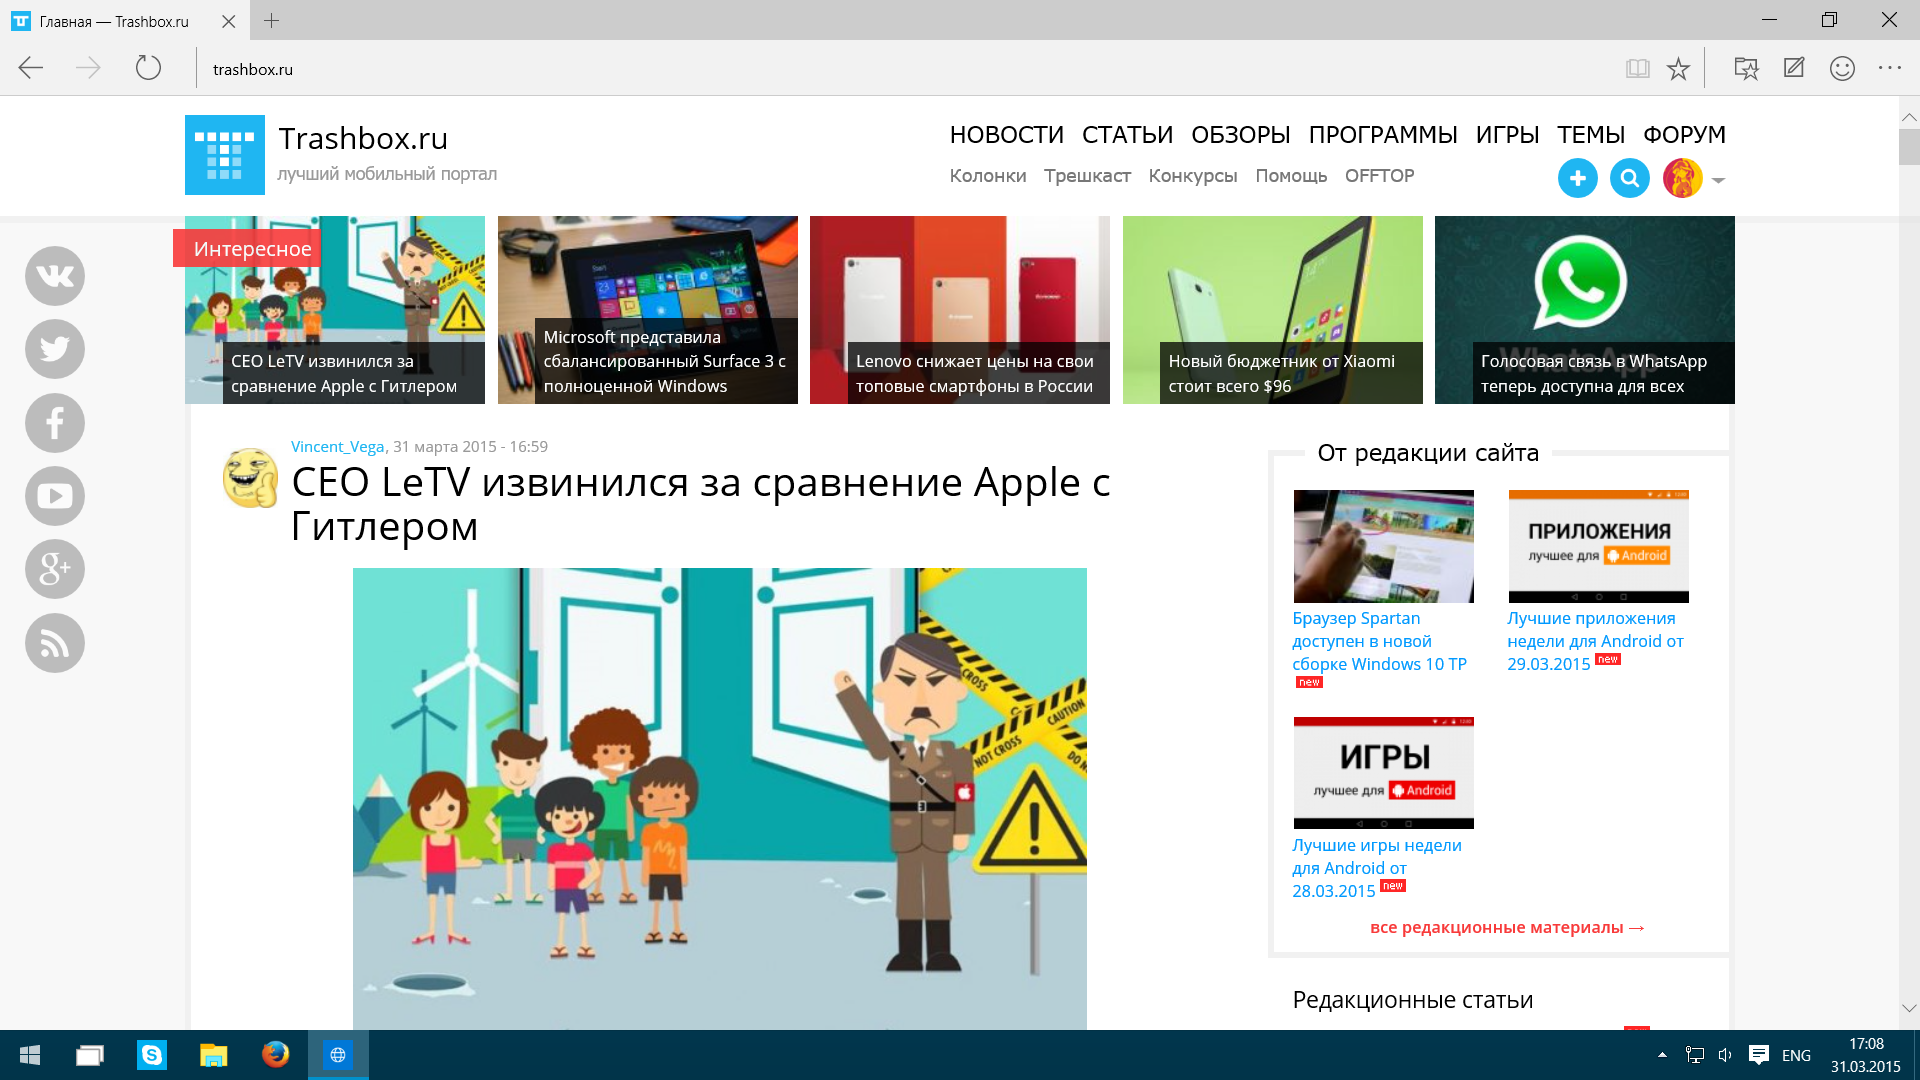Open Microsoft Surface 3 featured card
This screenshot has width=1920, height=1080.
pos(648,310)
